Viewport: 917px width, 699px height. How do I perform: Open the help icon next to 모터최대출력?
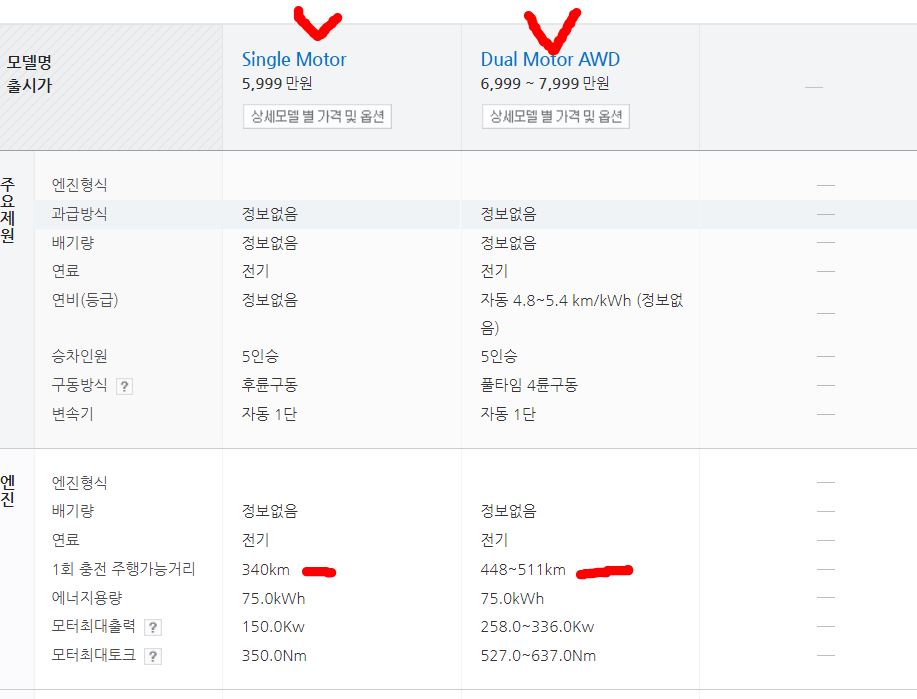tap(152, 628)
